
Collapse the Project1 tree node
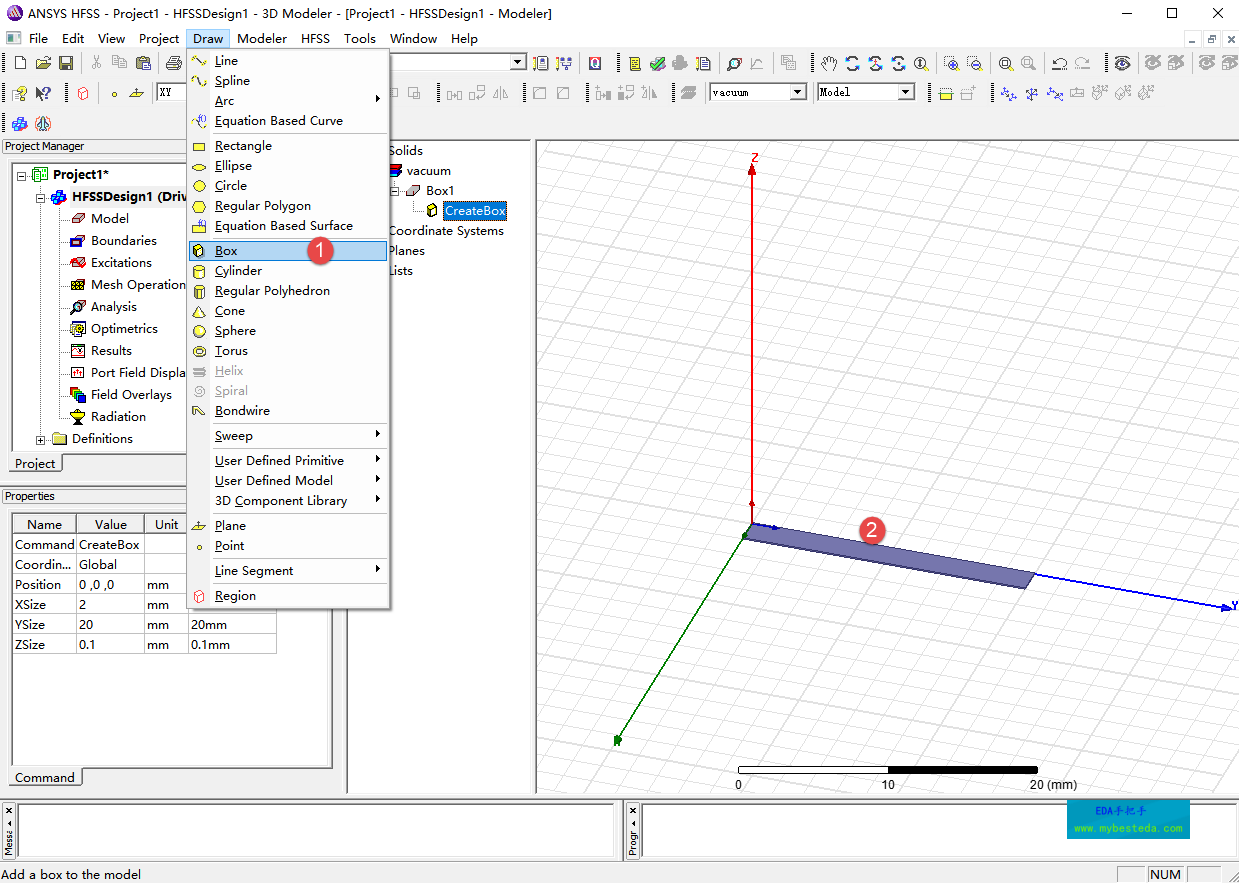click(x=22, y=175)
